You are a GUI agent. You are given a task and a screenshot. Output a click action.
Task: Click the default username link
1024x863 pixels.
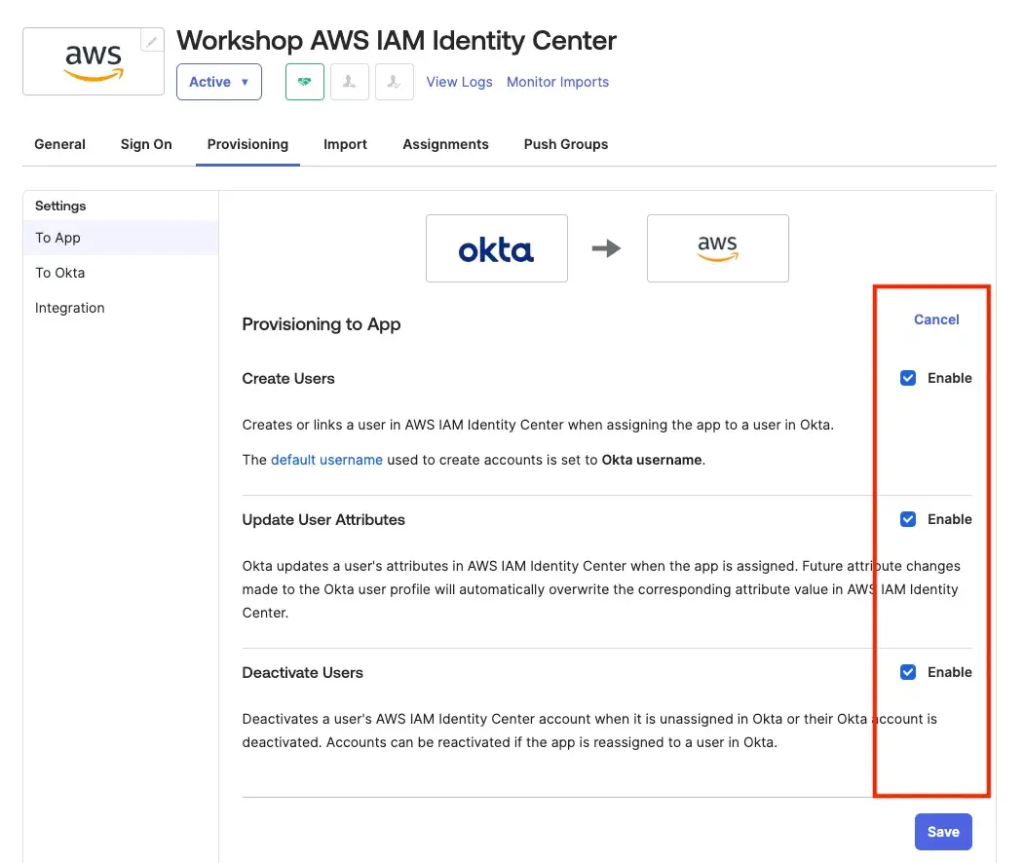point(326,459)
